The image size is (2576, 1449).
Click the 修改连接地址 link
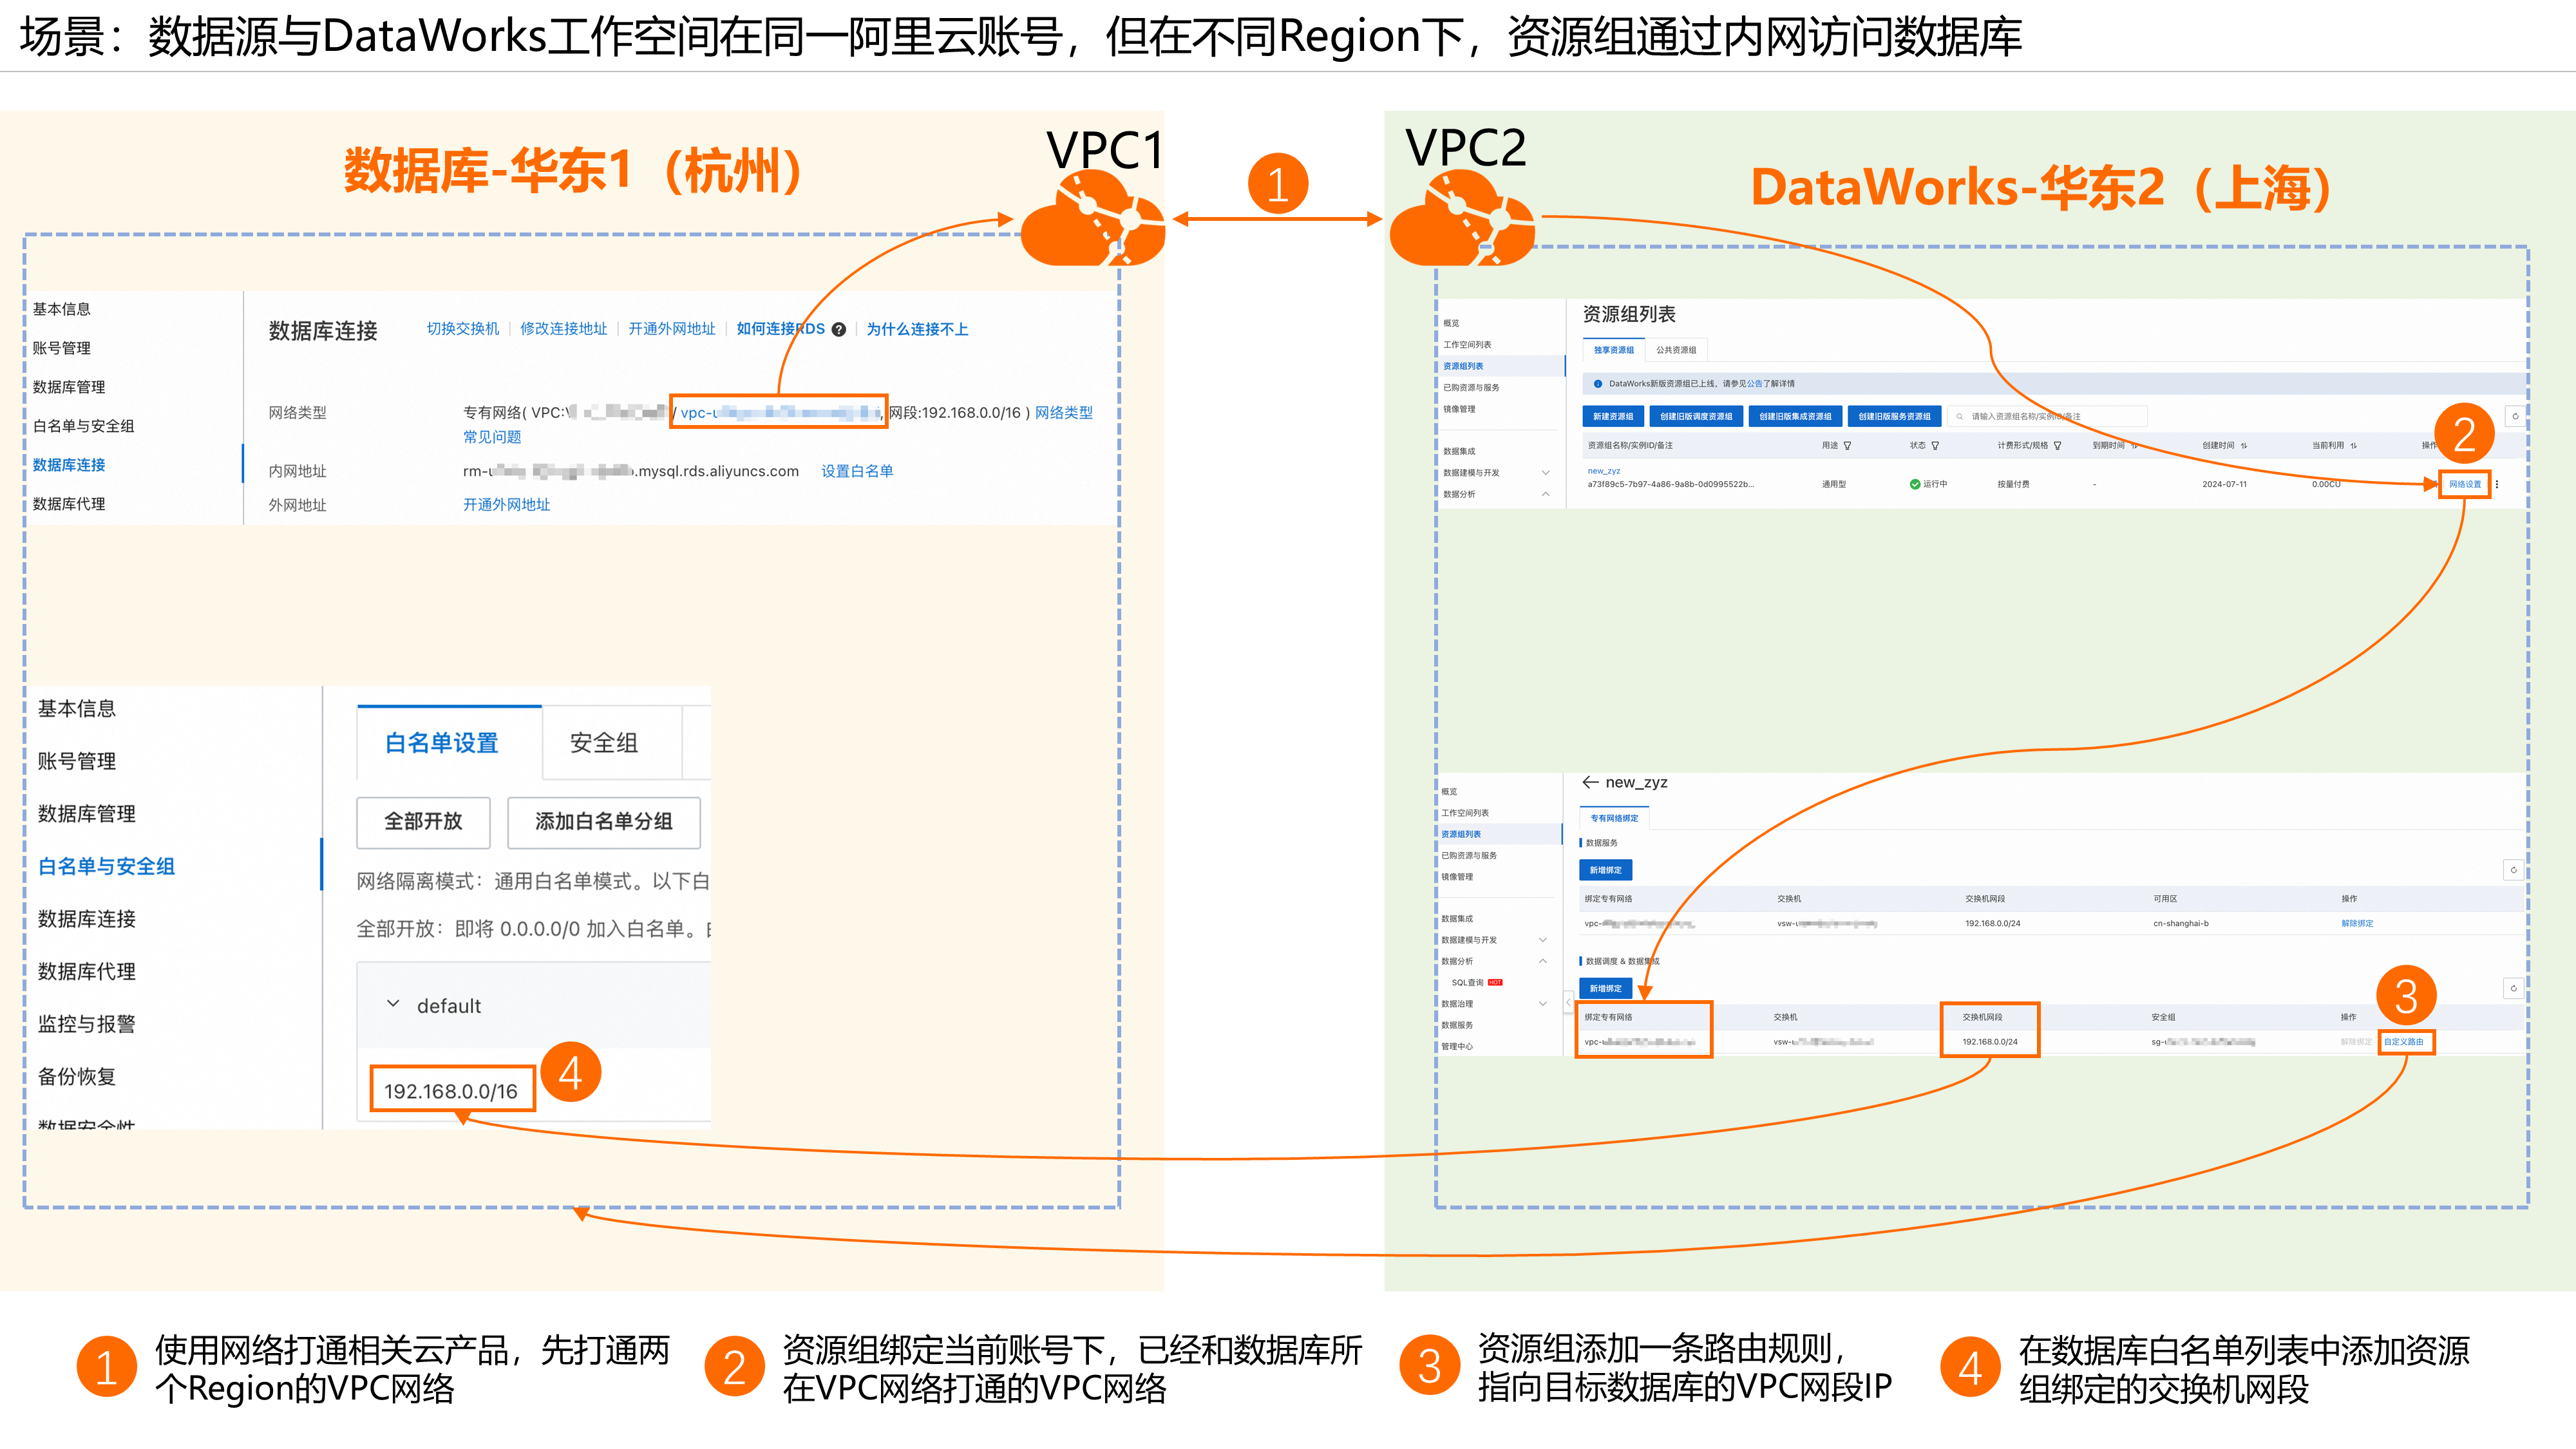pyautogui.click(x=563, y=329)
